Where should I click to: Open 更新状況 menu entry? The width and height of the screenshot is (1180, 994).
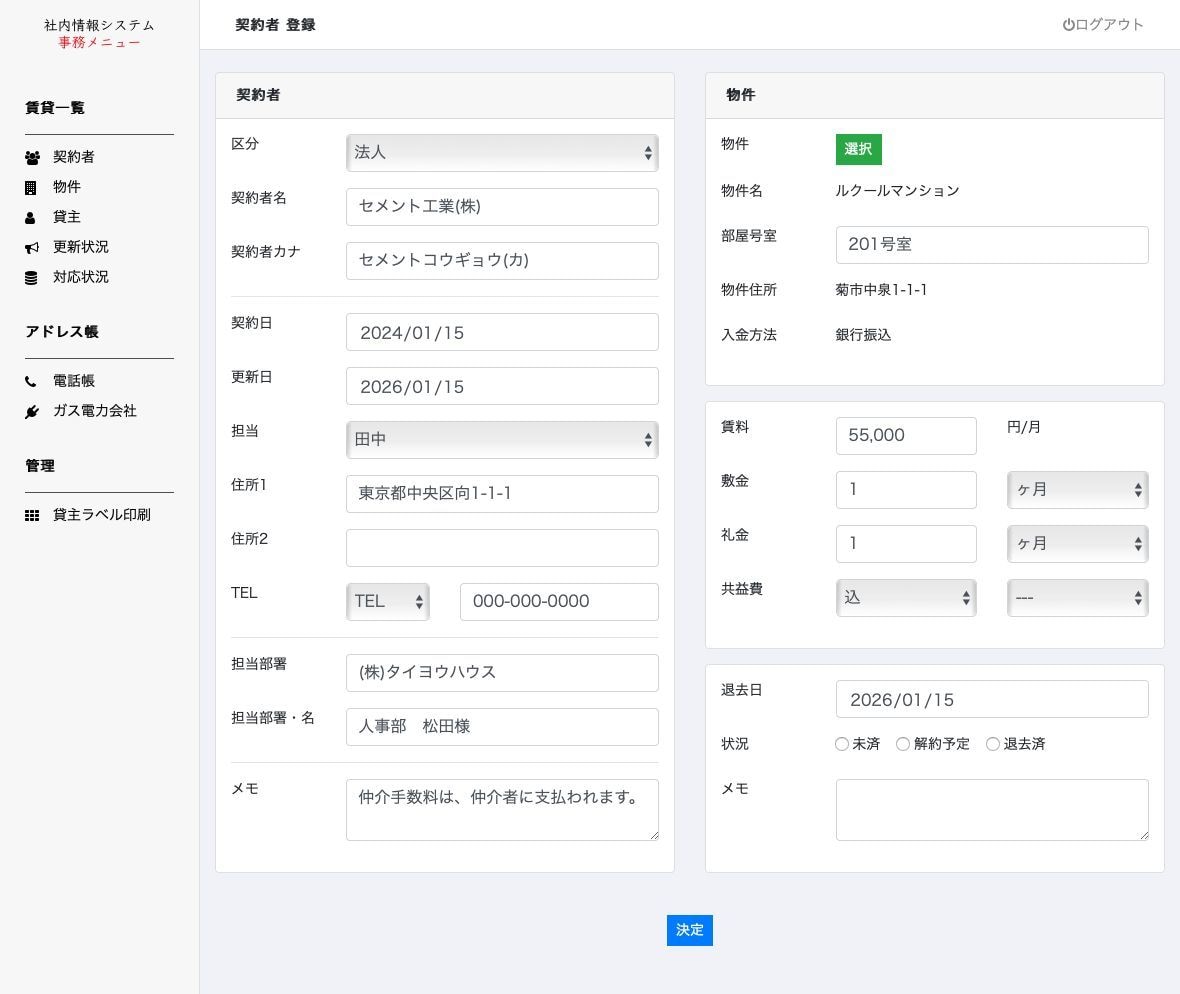(81, 247)
